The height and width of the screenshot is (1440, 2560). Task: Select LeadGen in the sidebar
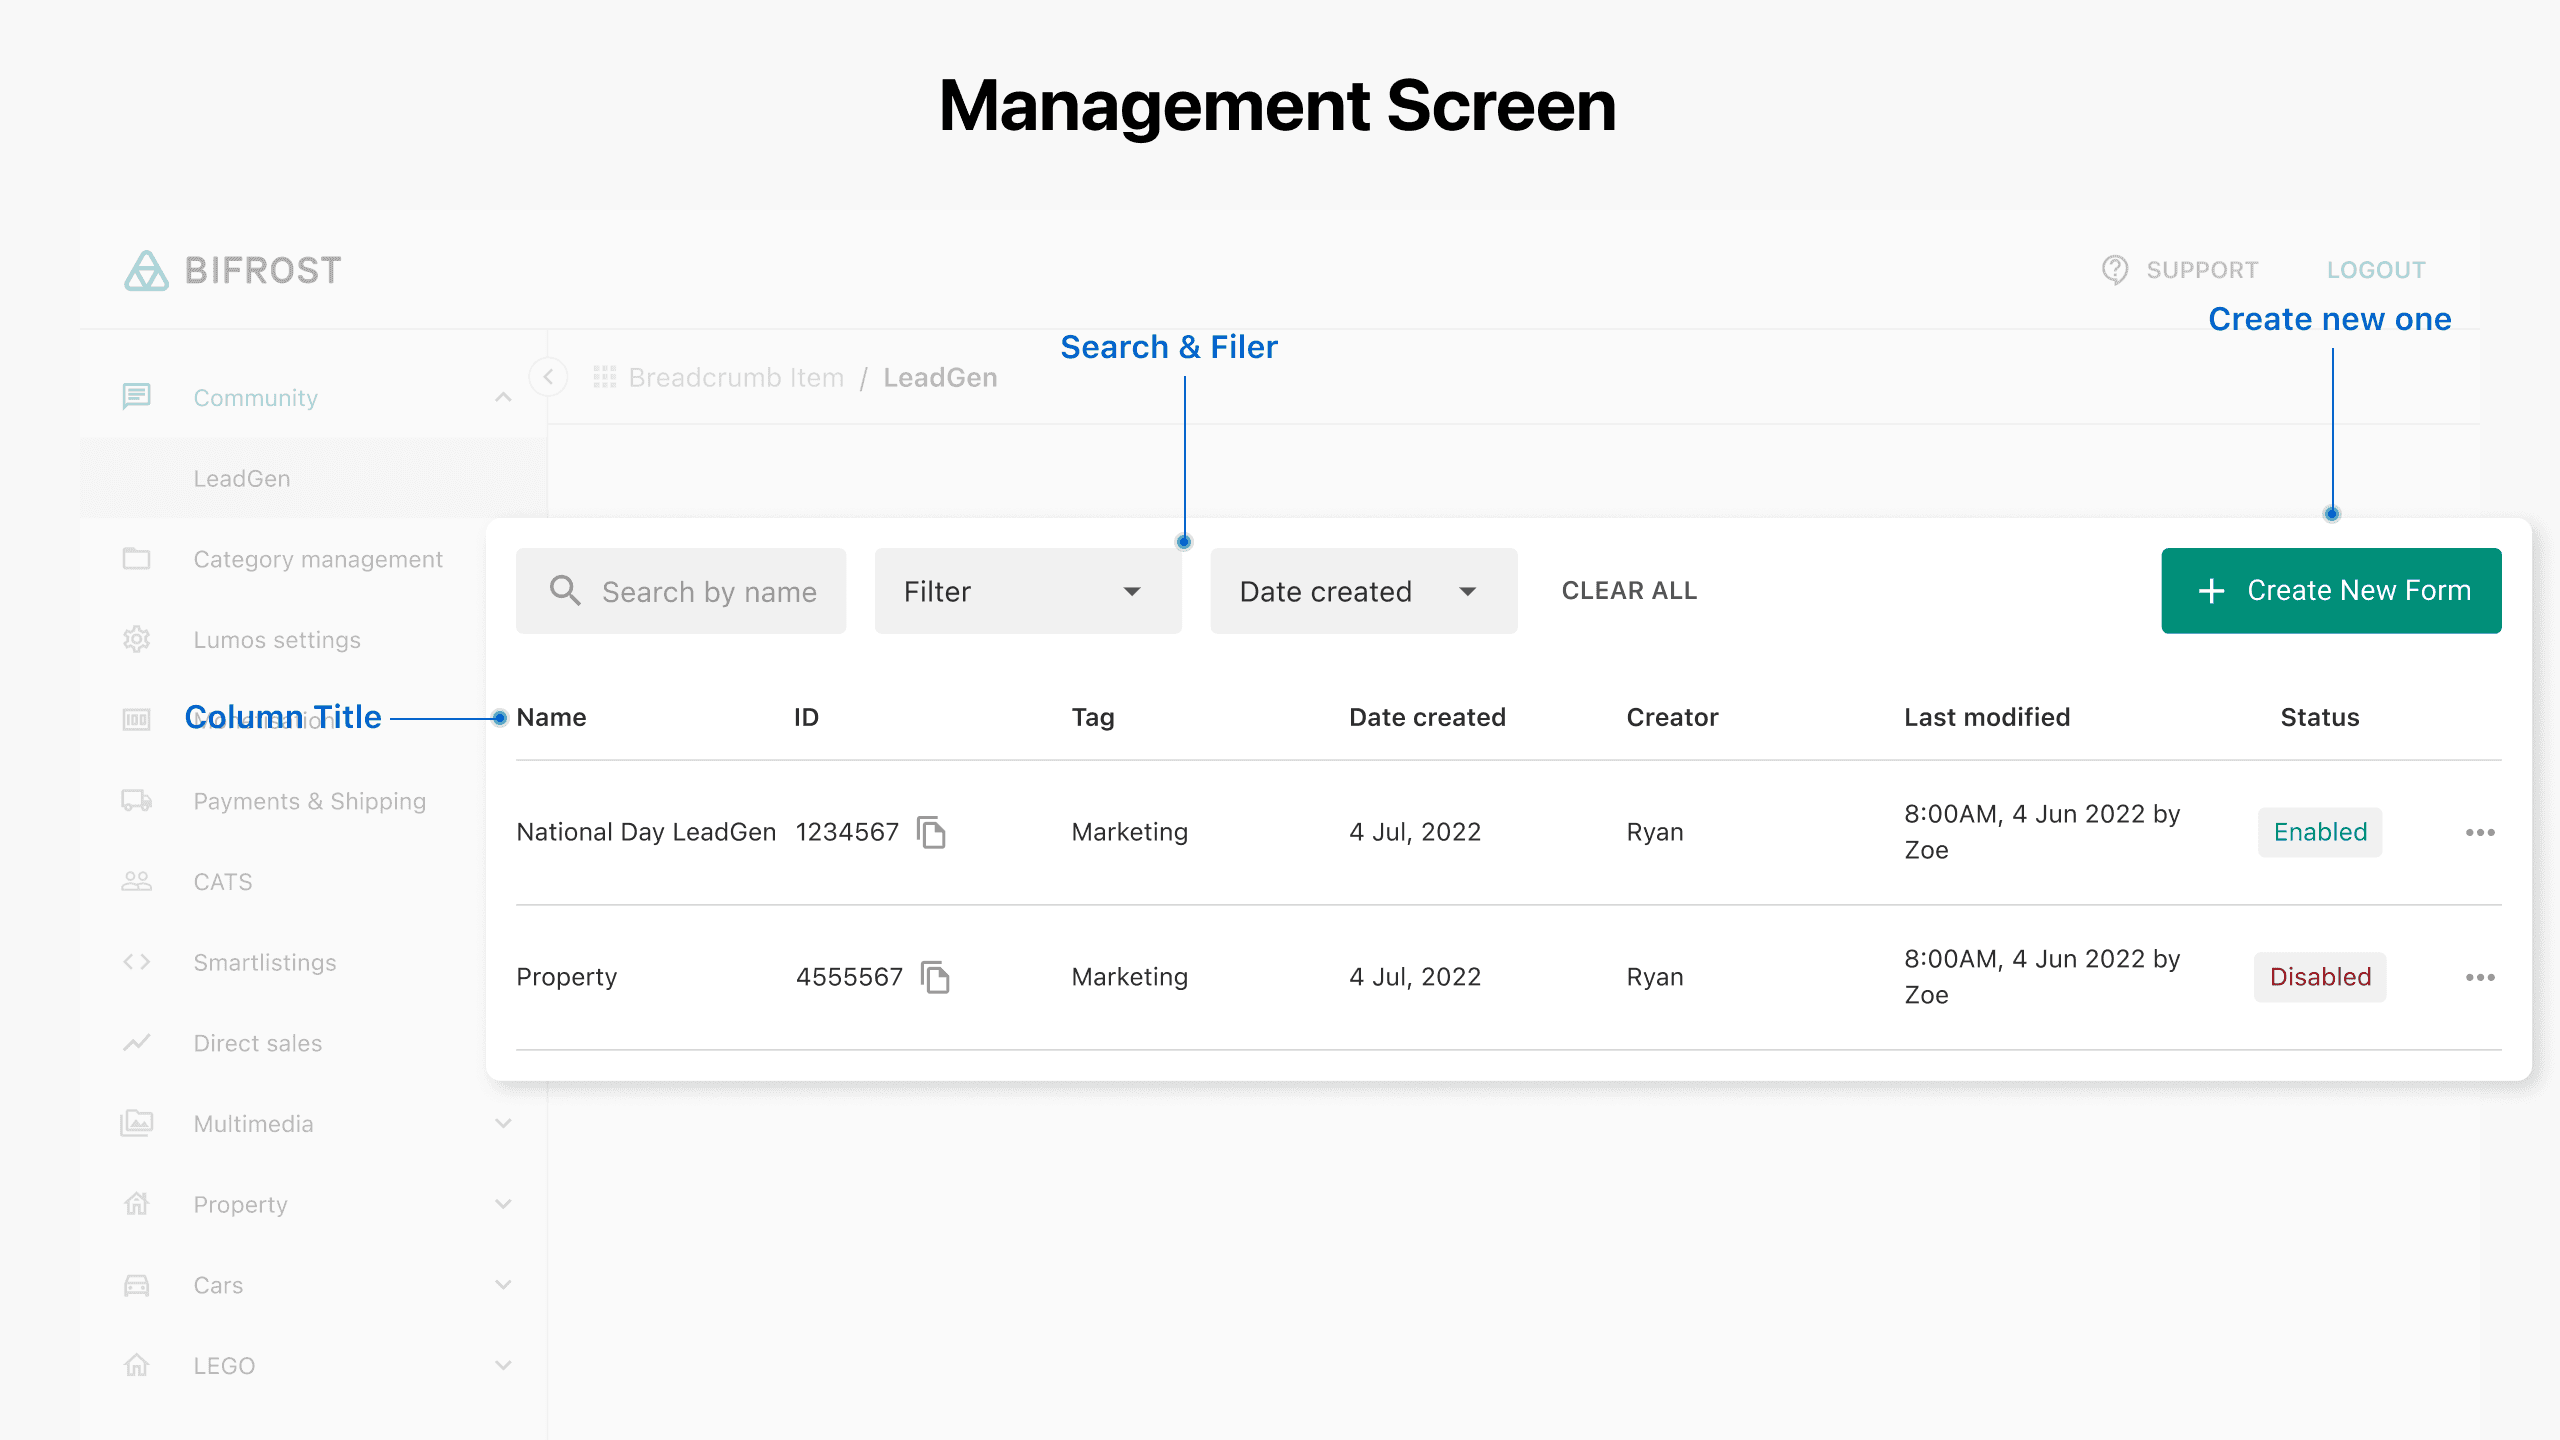click(x=242, y=479)
